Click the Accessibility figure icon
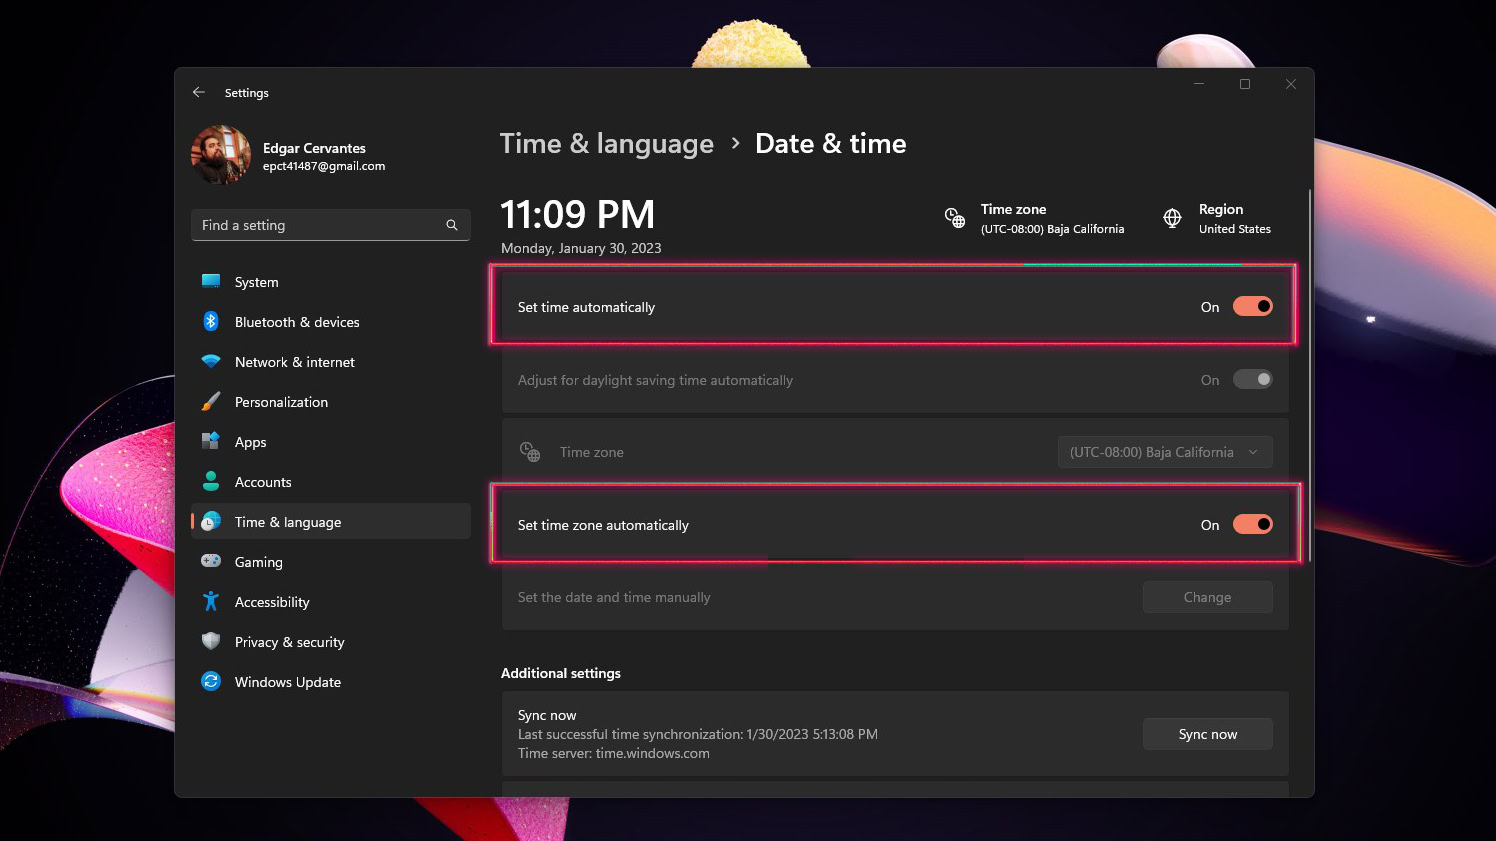The height and width of the screenshot is (841, 1496). 211,601
